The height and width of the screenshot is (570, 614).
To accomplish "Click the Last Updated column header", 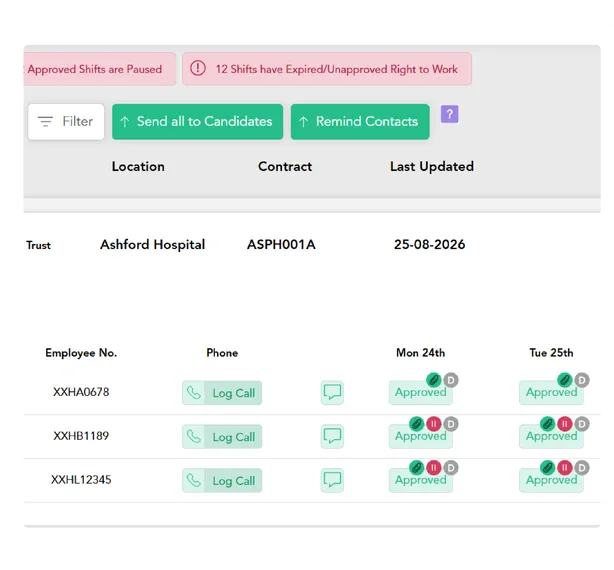I will 432,167.
